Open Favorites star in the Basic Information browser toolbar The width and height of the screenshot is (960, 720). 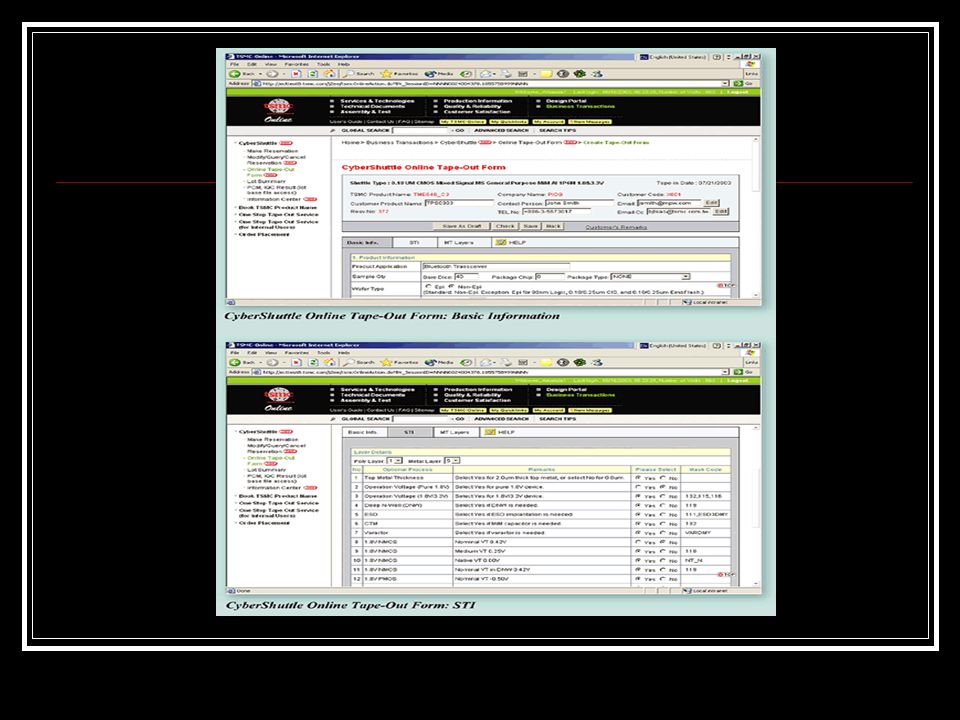coord(386,73)
